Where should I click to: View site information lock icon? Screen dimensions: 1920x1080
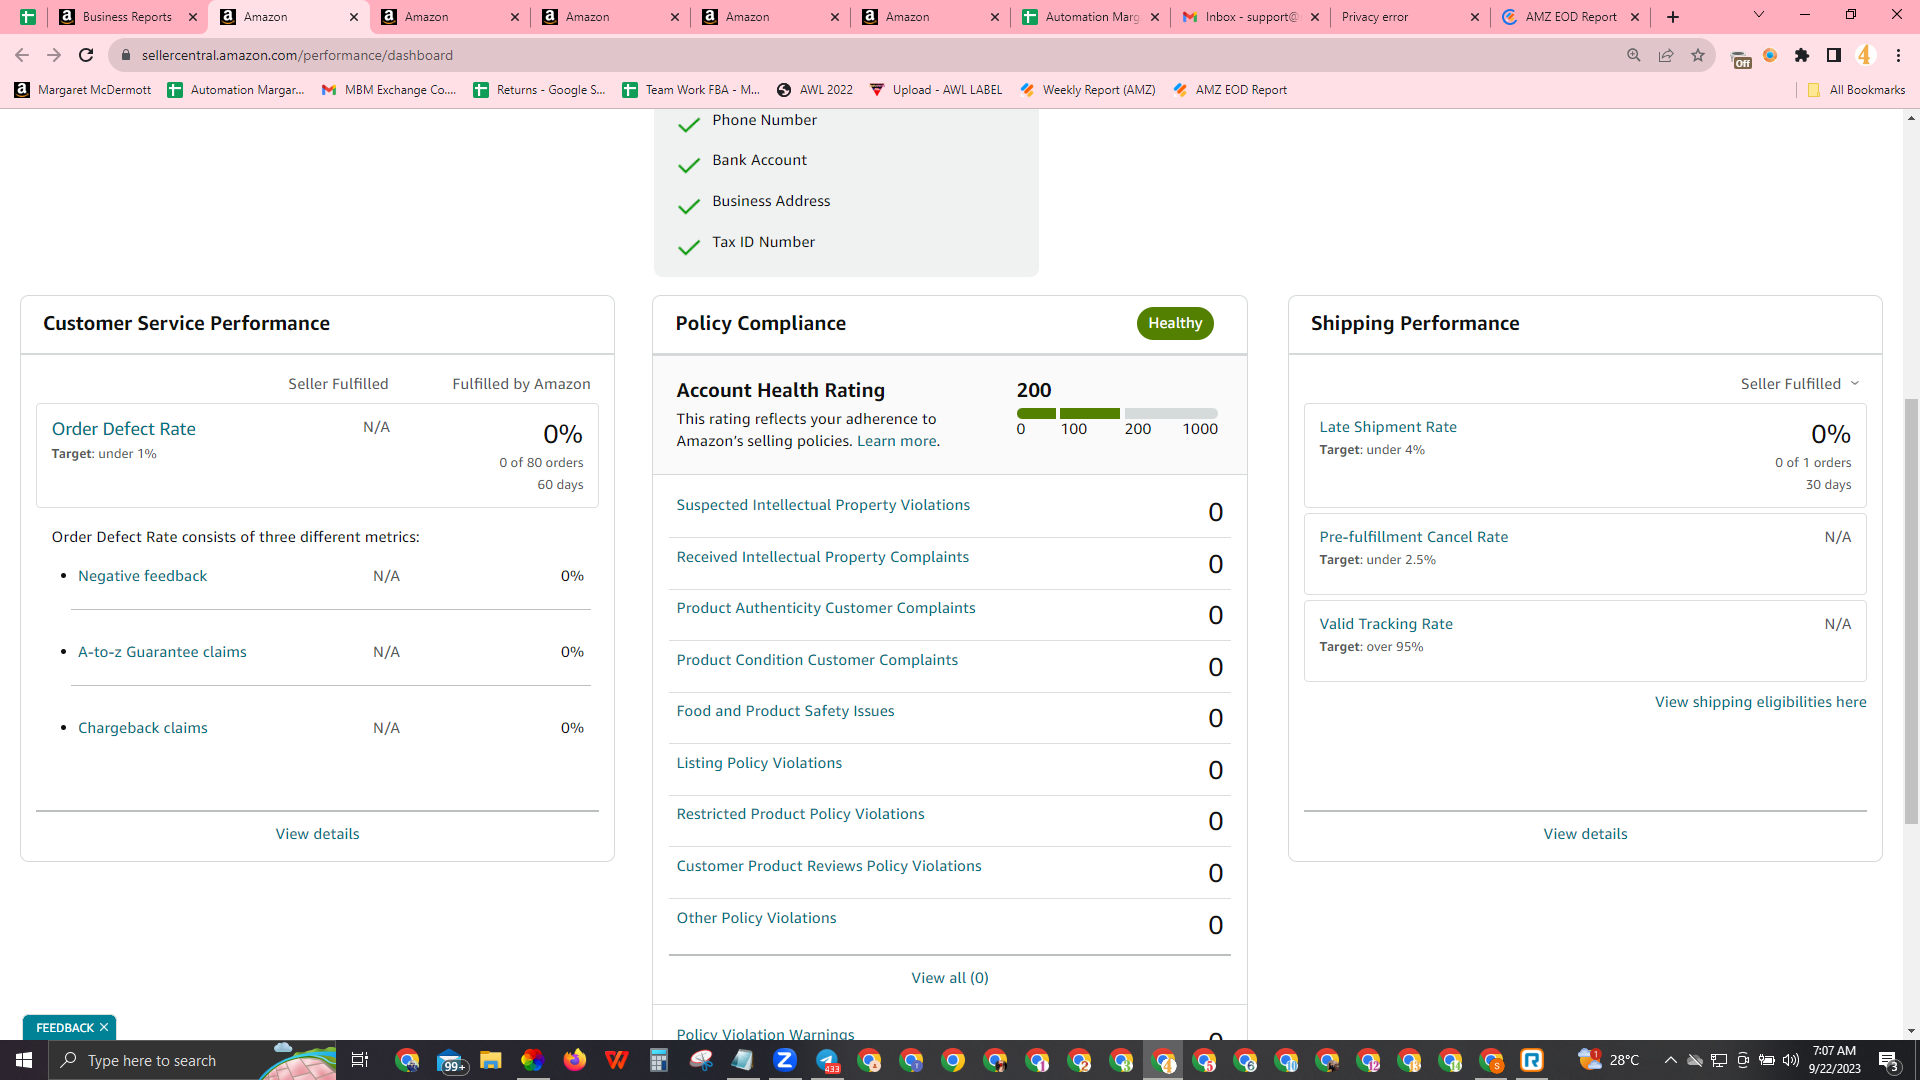125,55
